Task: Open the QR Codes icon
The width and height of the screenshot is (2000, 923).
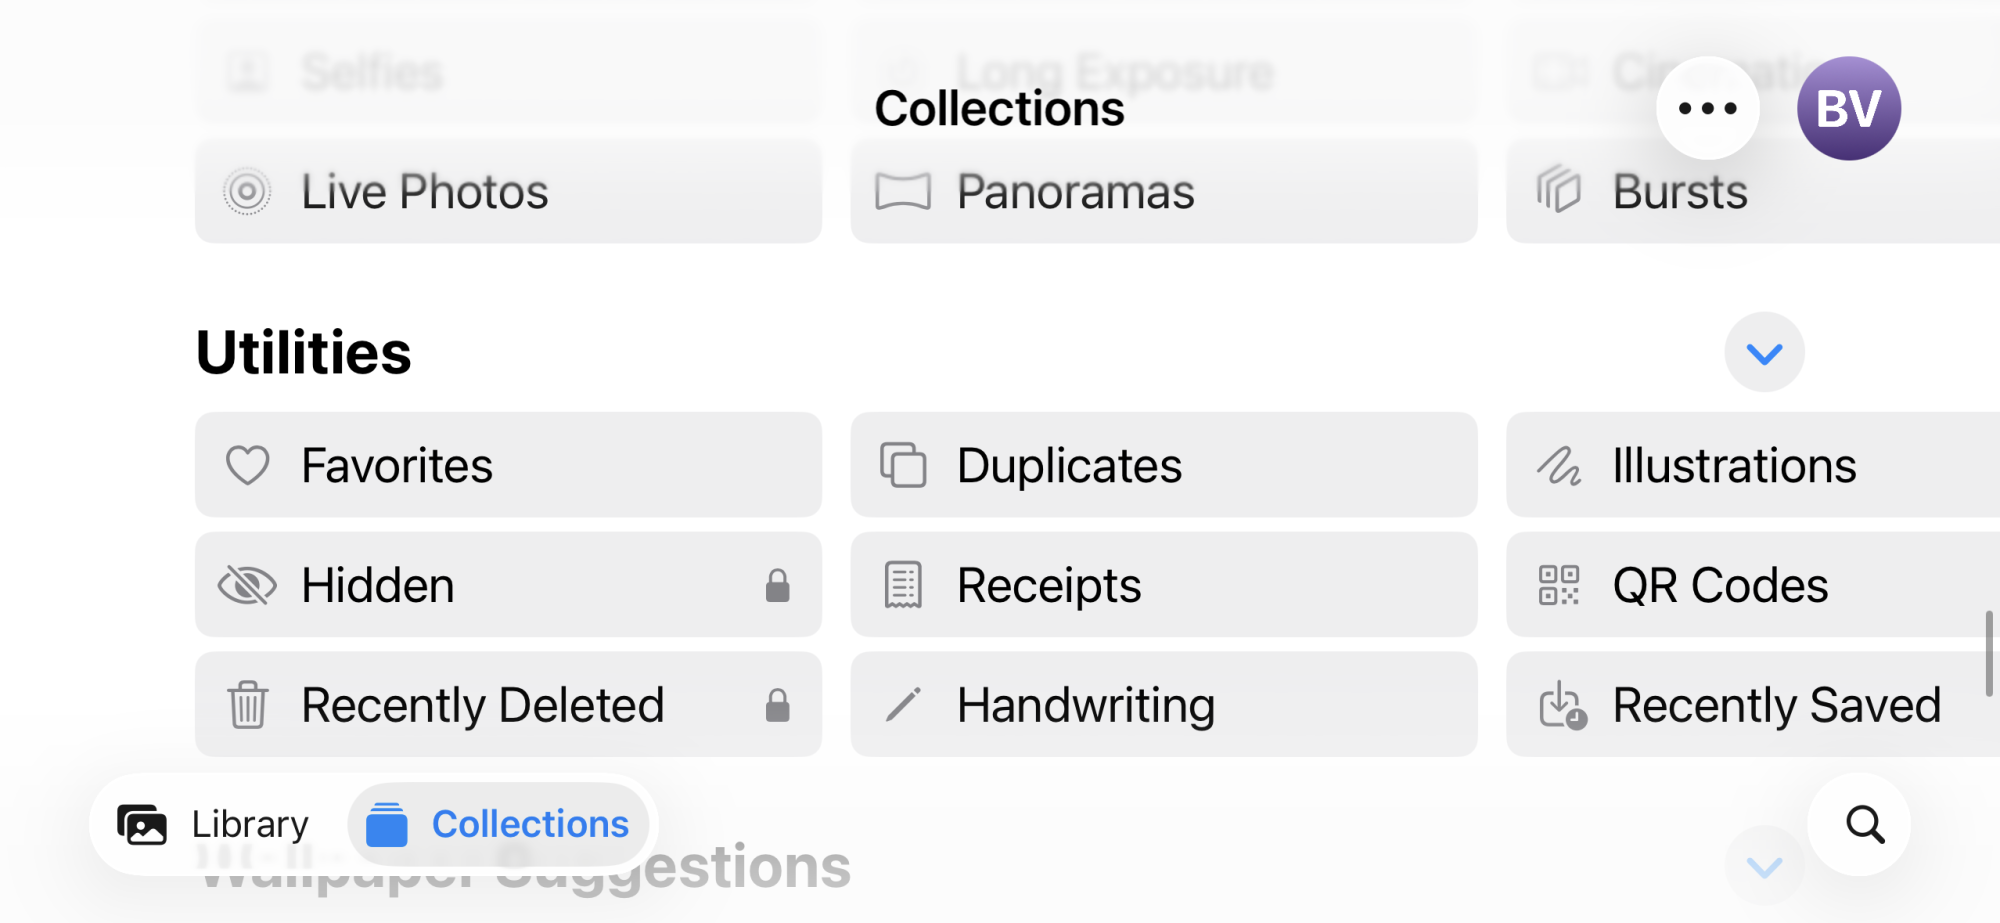Action: (x=1559, y=585)
